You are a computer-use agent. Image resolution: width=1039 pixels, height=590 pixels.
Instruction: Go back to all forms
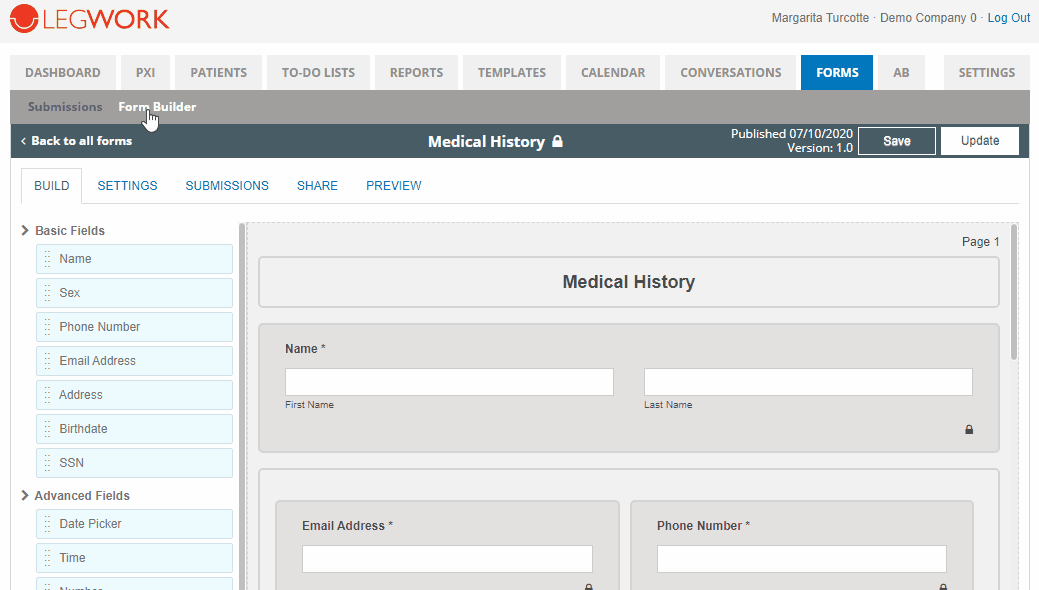click(x=76, y=141)
